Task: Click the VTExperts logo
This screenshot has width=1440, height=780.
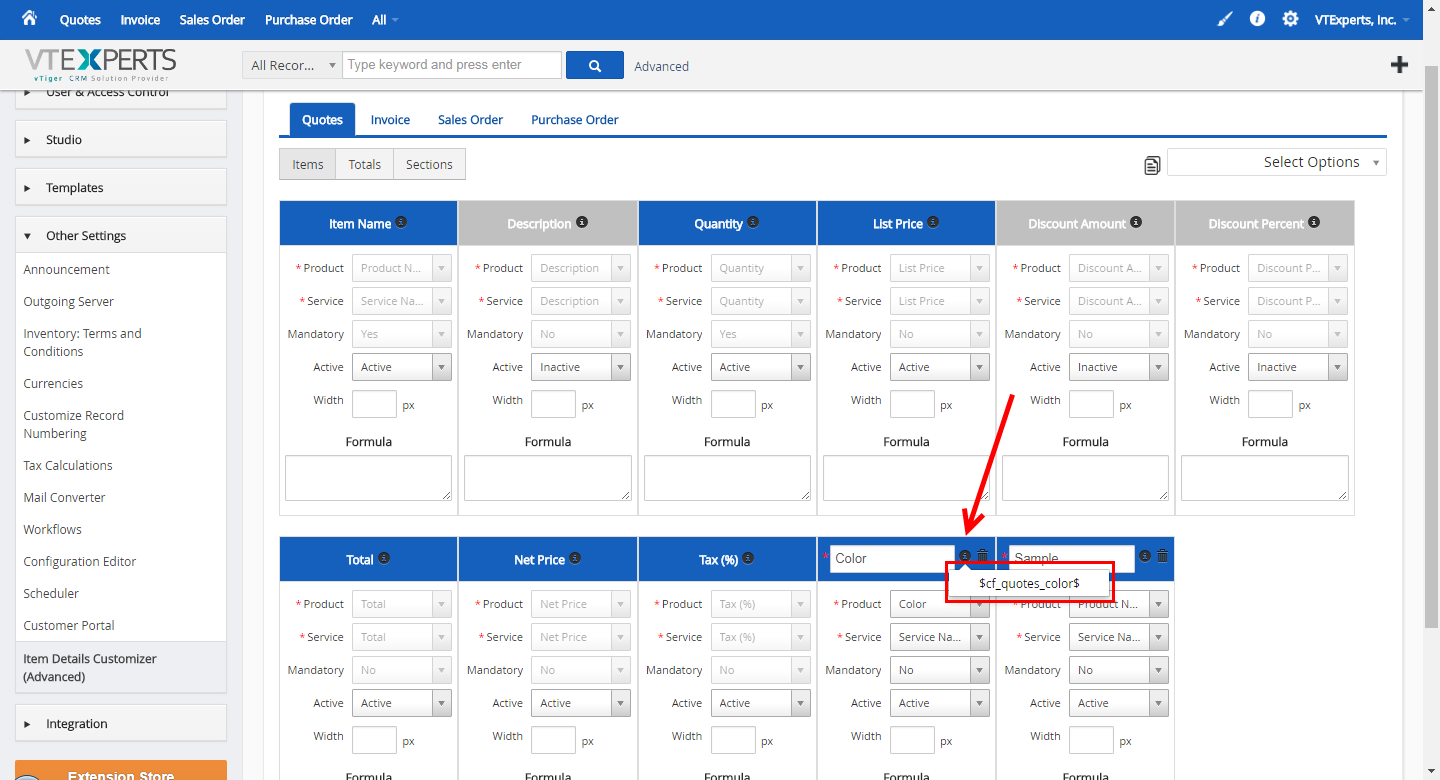Action: [x=100, y=64]
